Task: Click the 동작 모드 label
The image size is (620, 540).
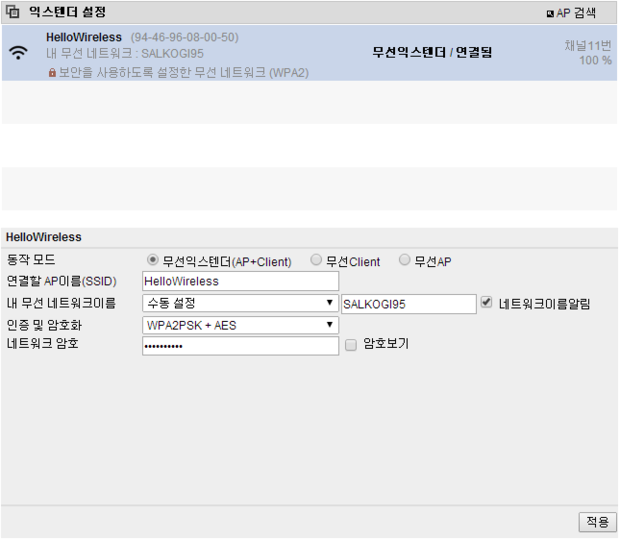Action: (31, 260)
